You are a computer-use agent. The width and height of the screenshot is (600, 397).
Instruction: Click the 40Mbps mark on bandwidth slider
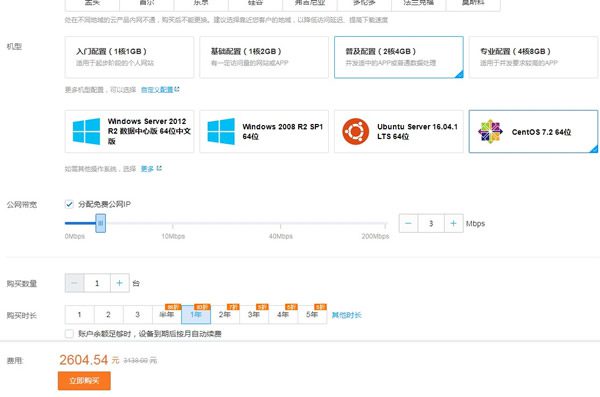[x=280, y=236]
